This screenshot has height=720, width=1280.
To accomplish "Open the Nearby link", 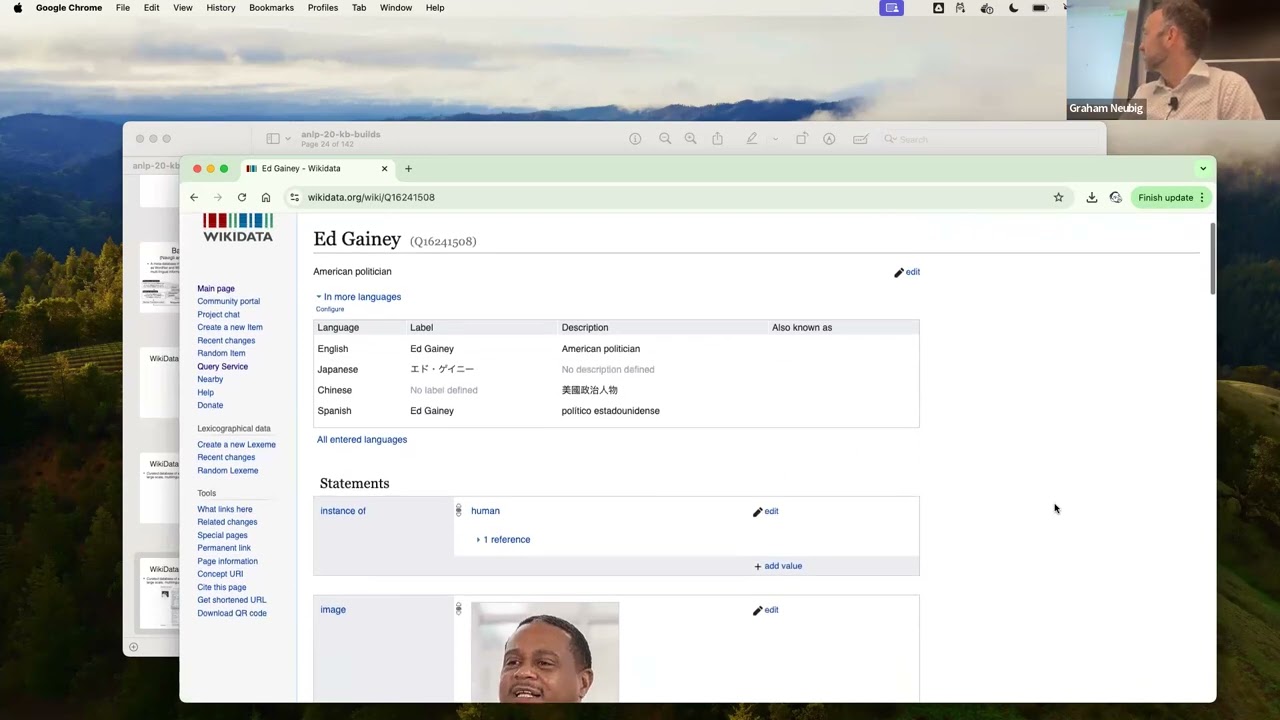I will (x=210, y=380).
